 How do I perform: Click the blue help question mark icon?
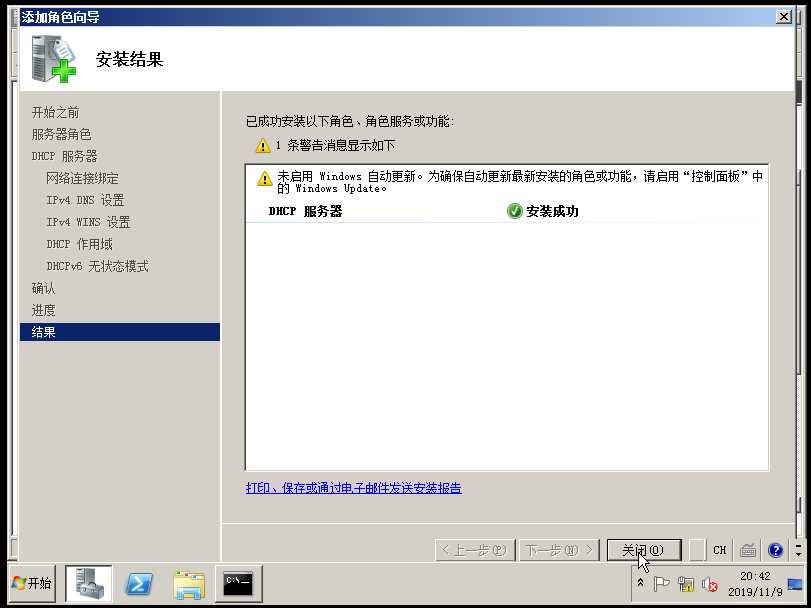click(x=775, y=550)
